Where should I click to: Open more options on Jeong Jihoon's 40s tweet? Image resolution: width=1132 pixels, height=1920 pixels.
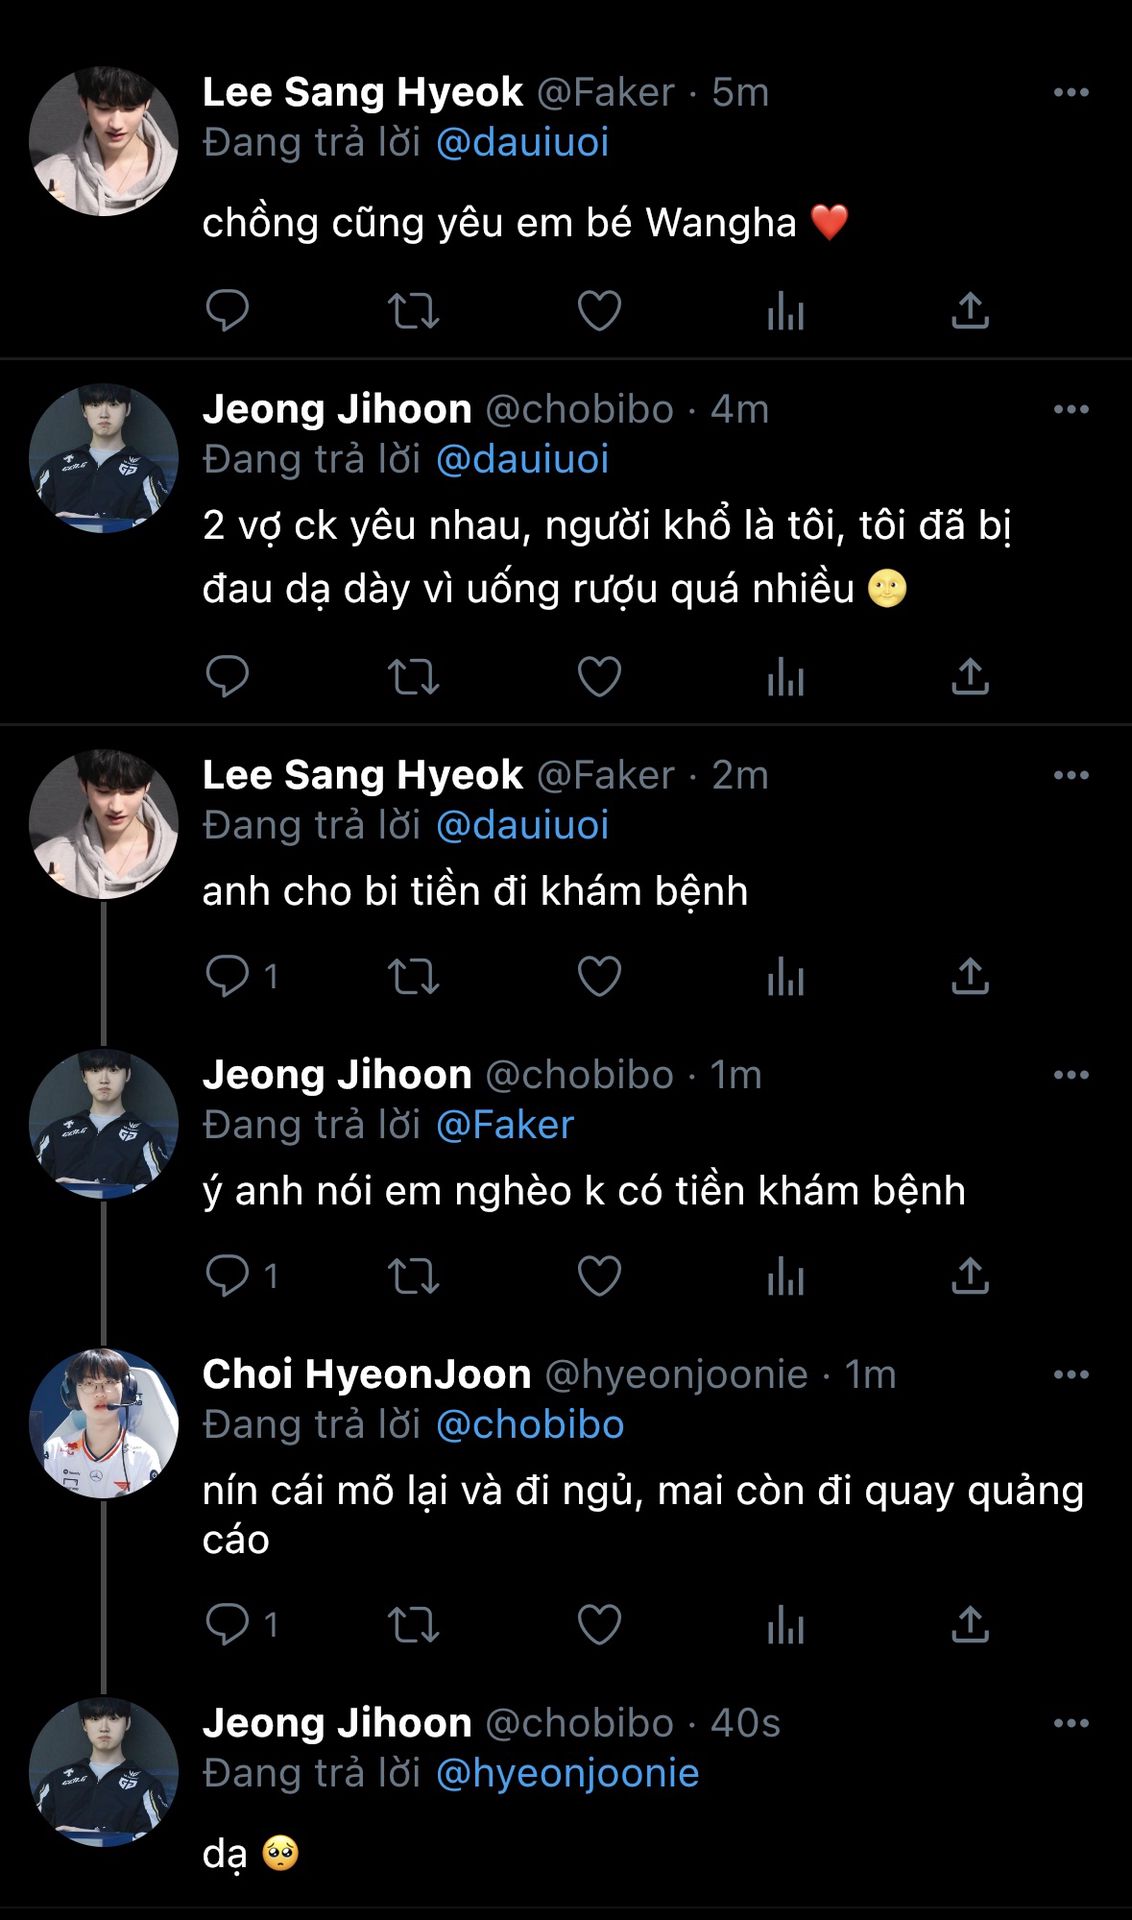1070,1723
